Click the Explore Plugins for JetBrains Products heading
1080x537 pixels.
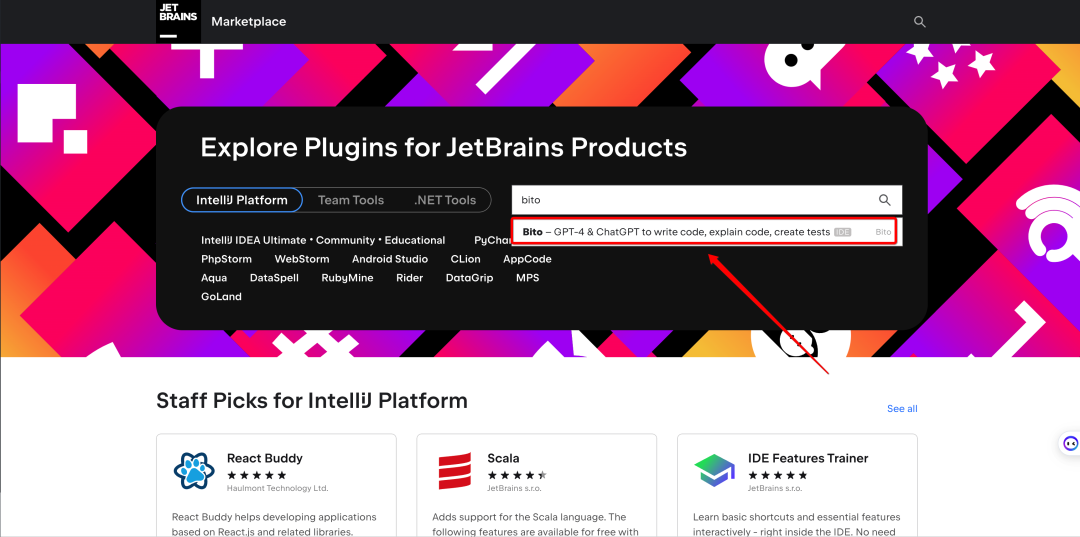click(444, 147)
